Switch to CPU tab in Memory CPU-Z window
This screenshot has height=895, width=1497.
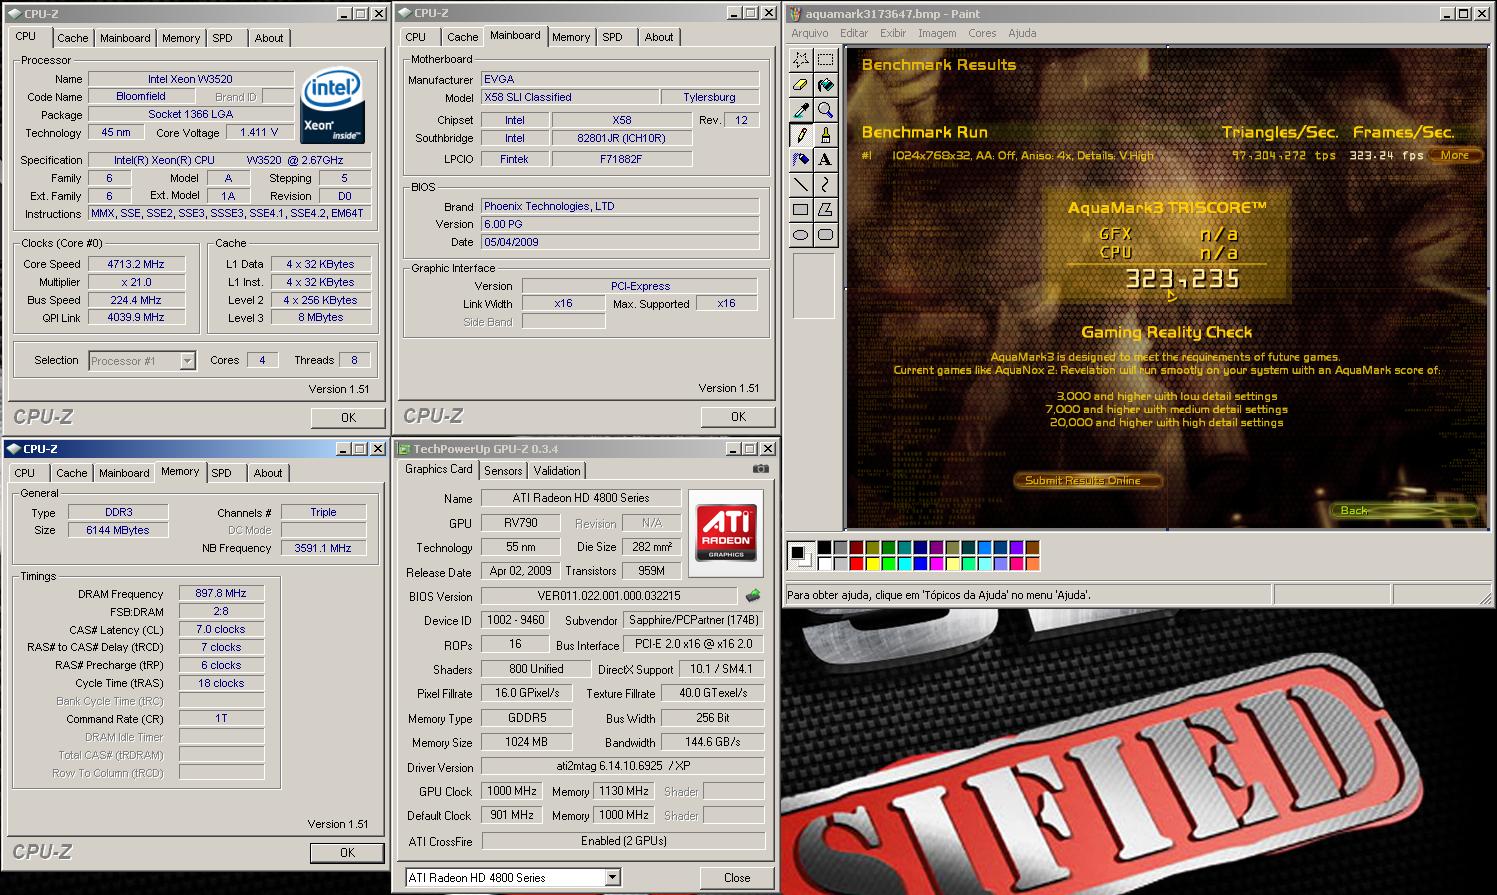tap(25, 473)
